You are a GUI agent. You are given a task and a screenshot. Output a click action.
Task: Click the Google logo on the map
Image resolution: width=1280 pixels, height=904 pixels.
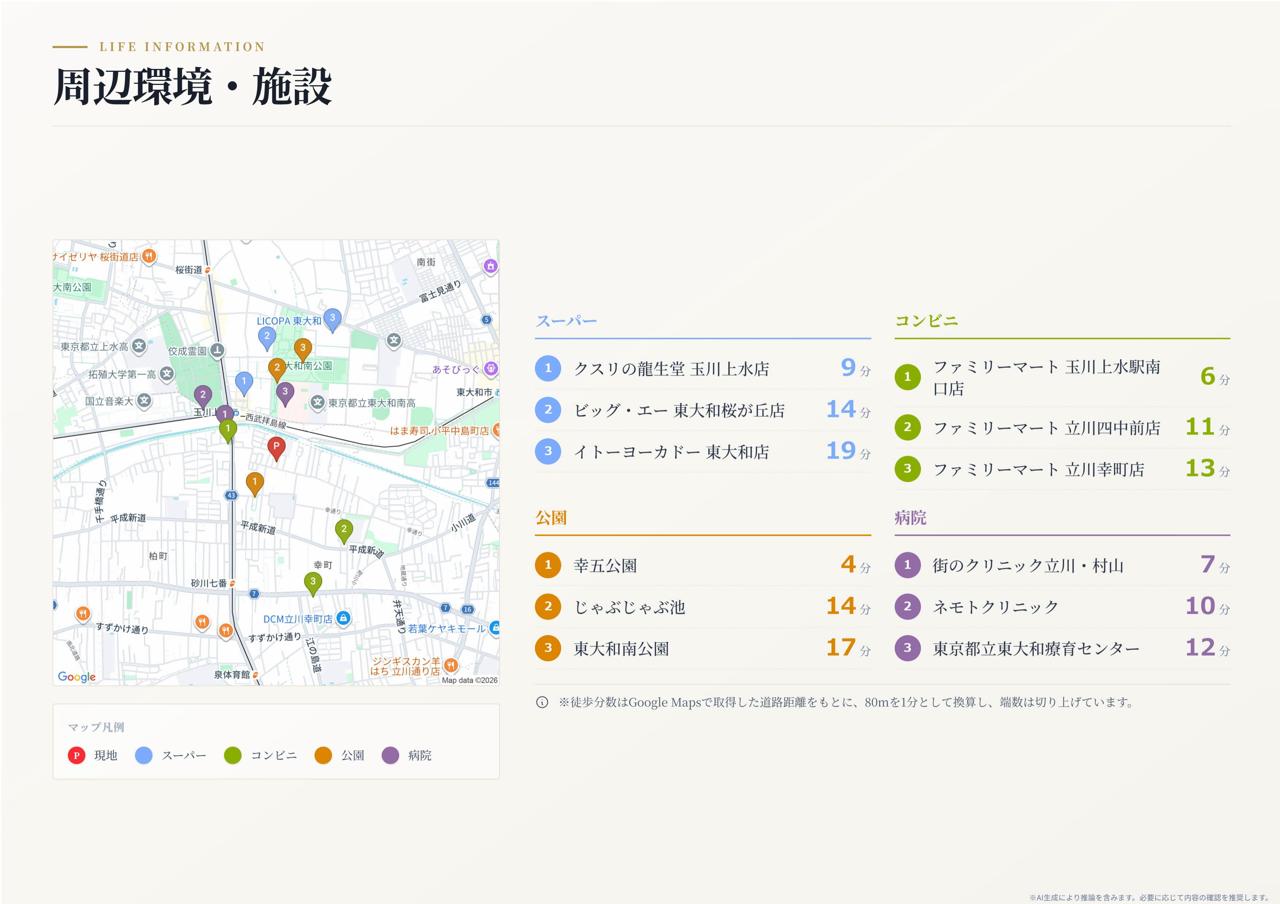[x=77, y=677]
